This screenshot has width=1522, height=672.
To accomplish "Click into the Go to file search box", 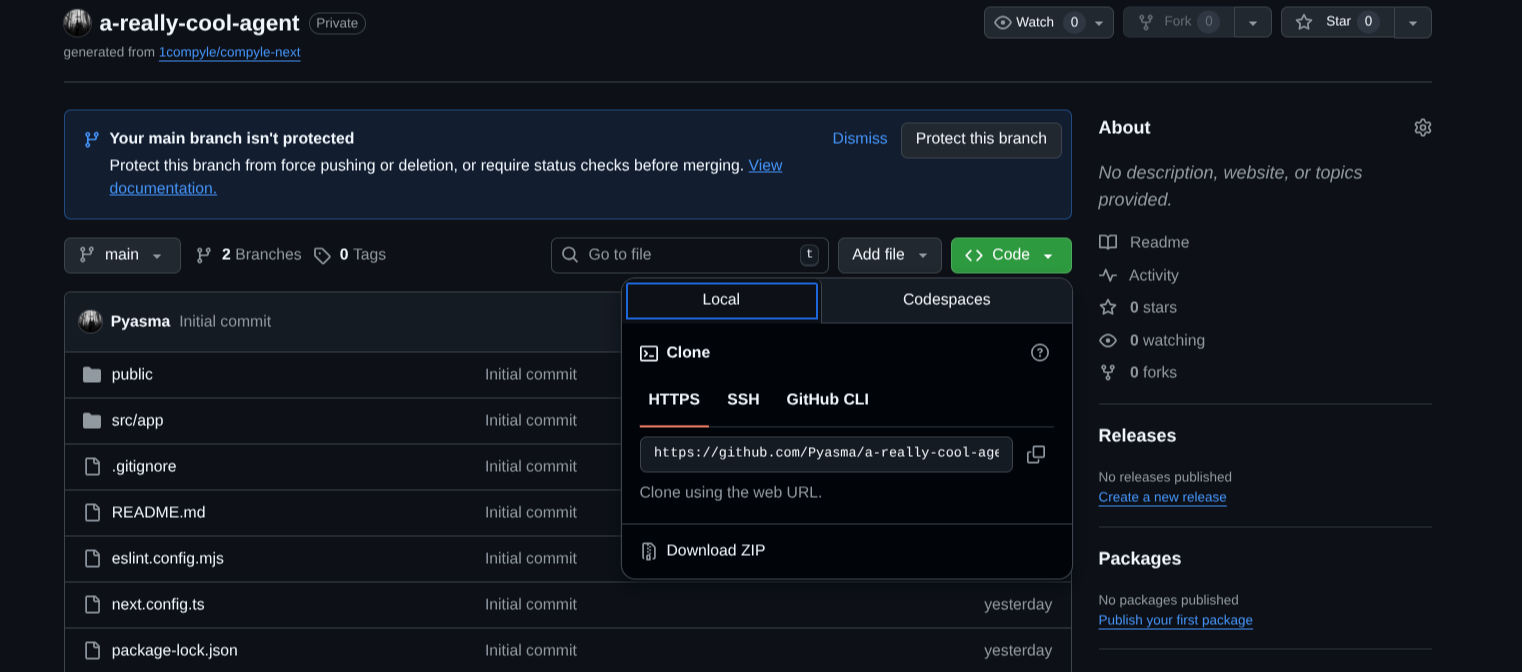I will tap(689, 255).
